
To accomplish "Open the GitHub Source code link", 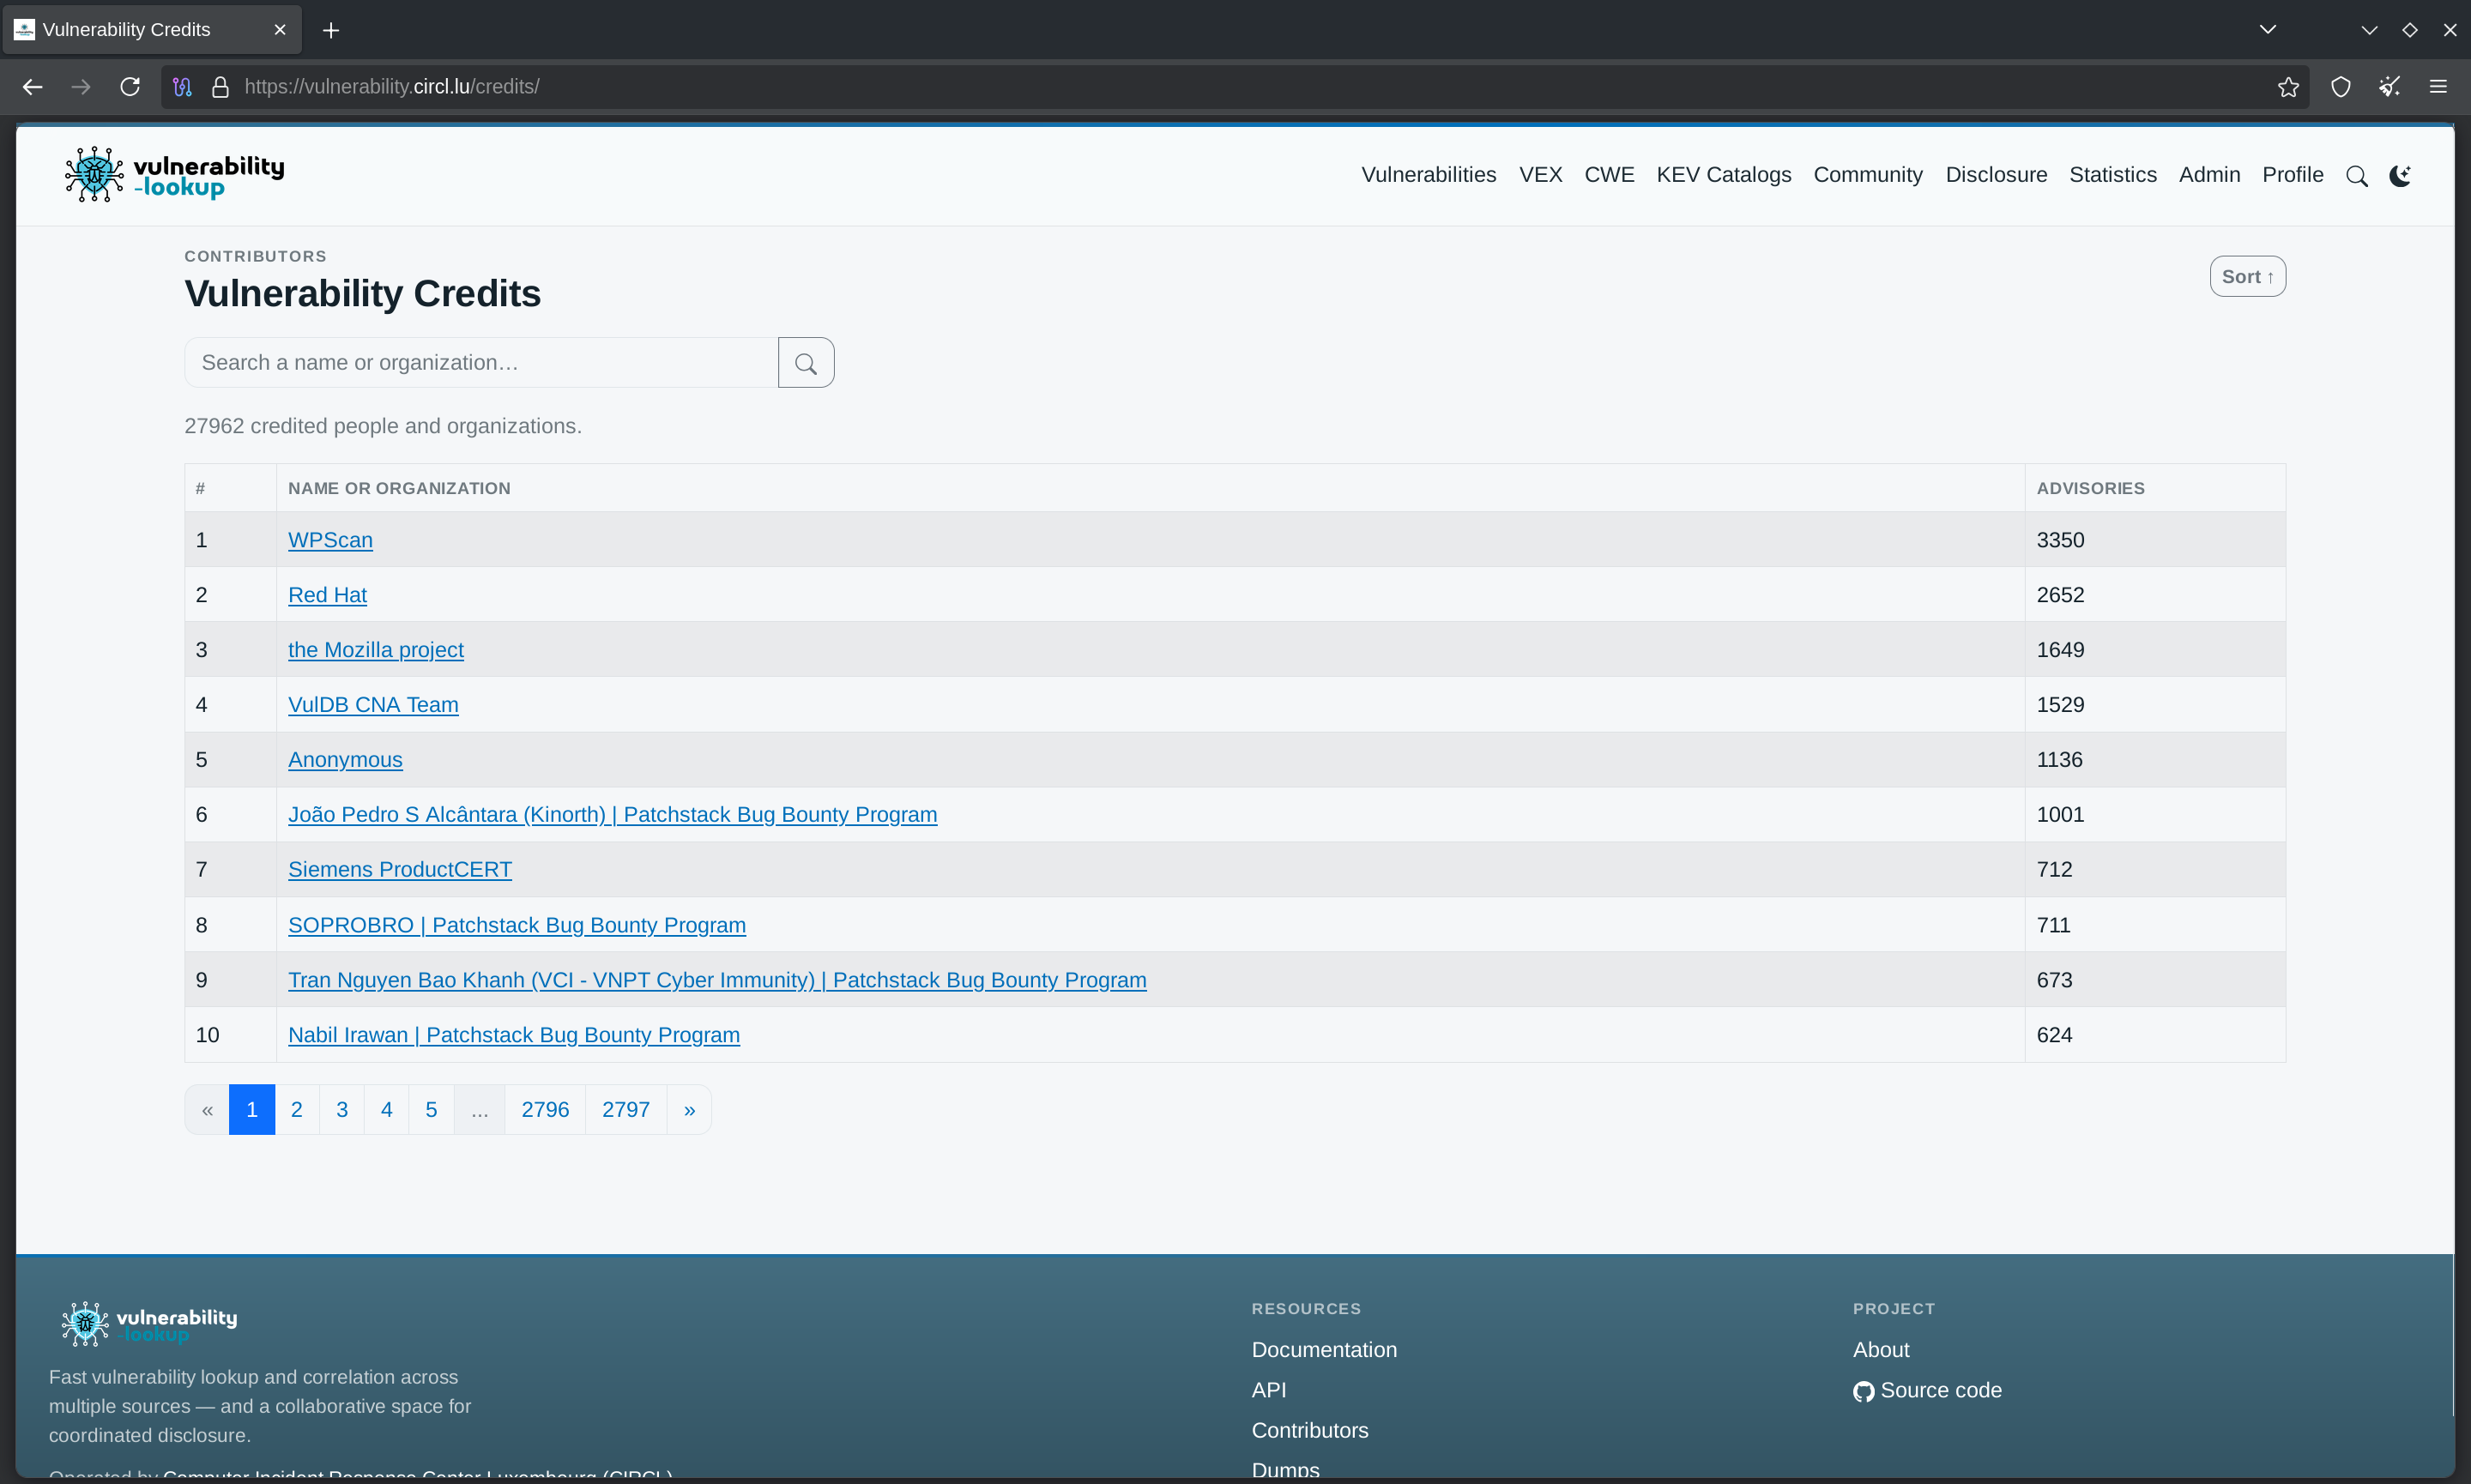I will [x=1928, y=1391].
